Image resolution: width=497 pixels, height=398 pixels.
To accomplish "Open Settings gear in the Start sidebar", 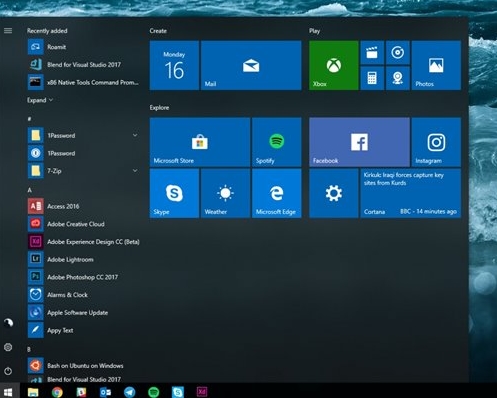I will pyautogui.click(x=8, y=347).
